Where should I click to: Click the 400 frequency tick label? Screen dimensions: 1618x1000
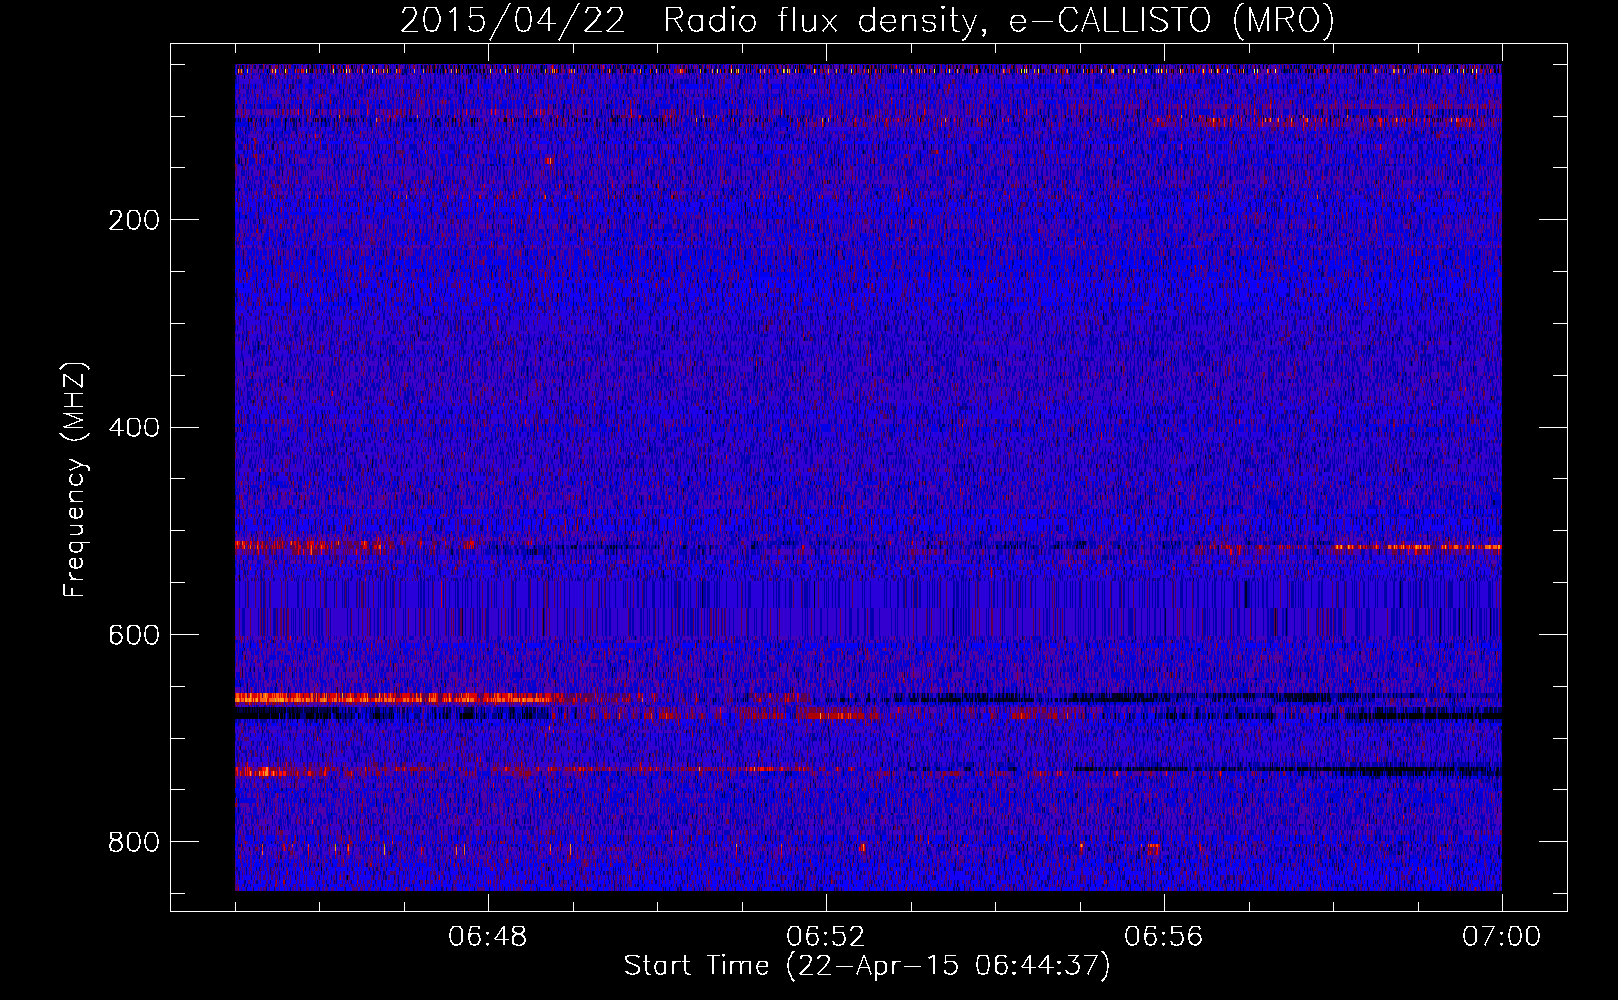(x=134, y=428)
